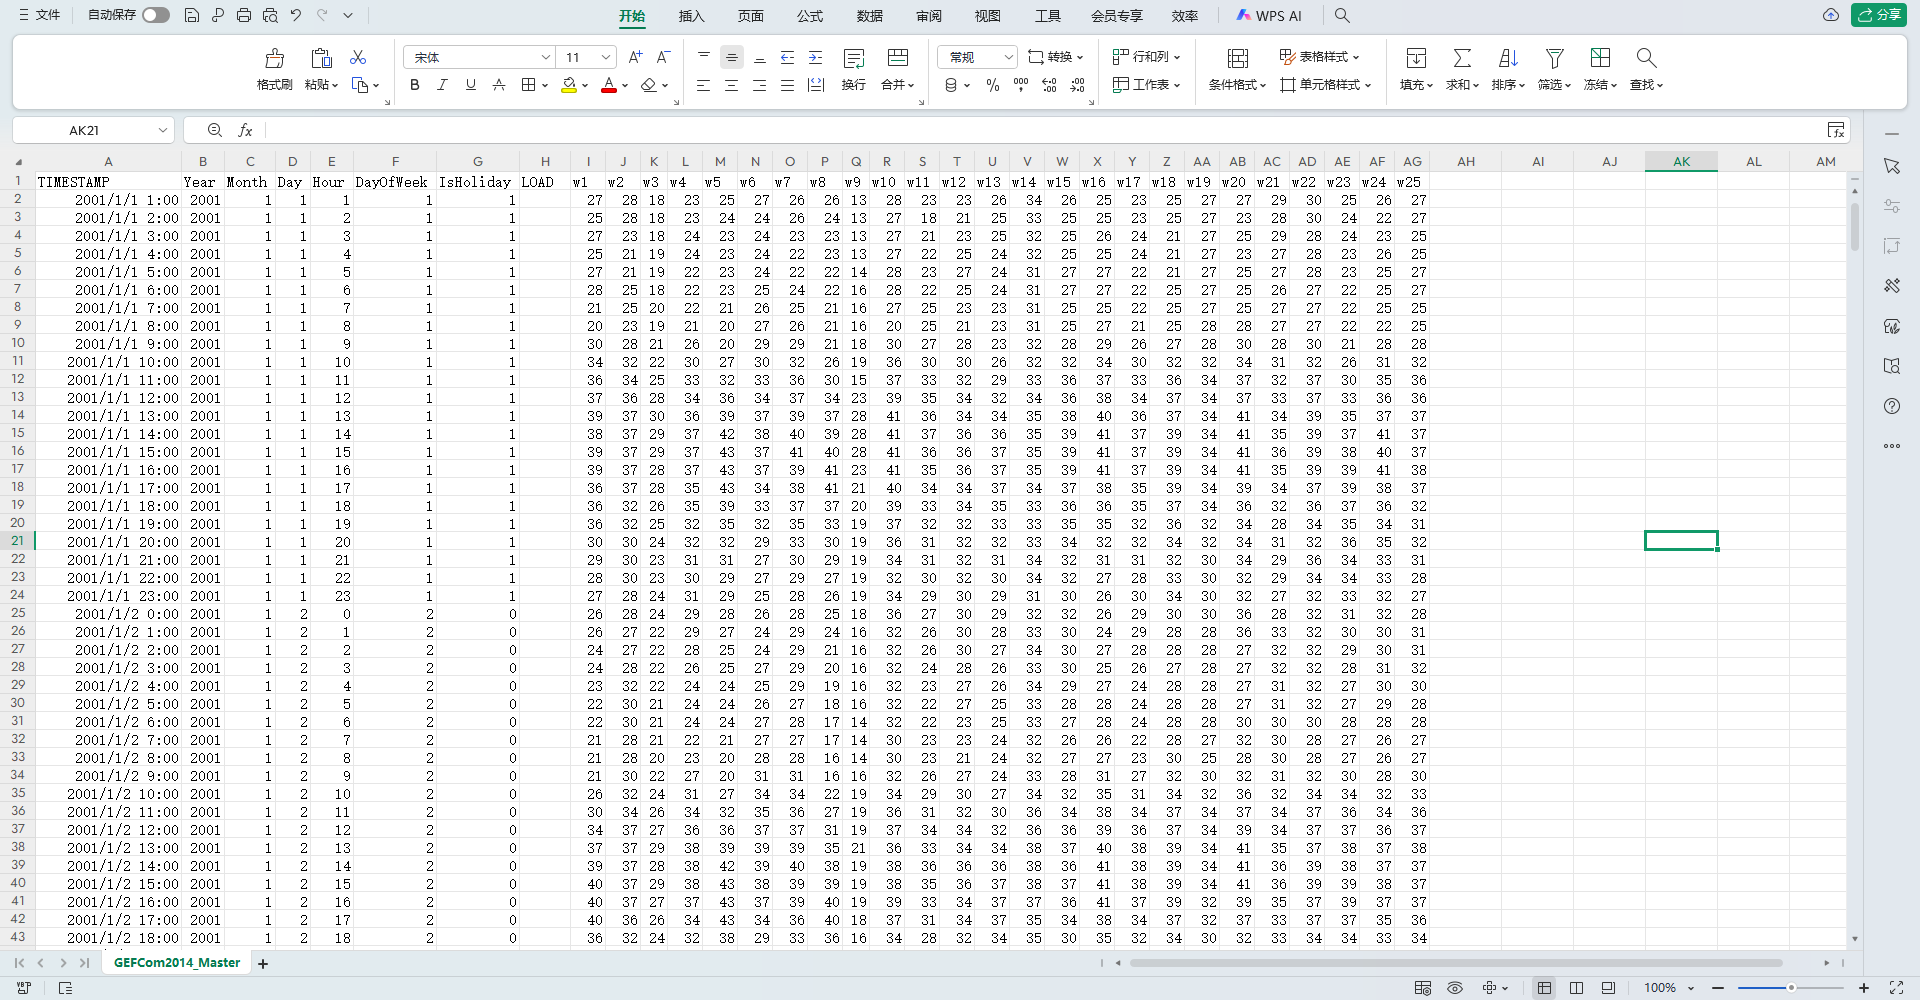
Task: Open the borders dropdown arrow
Action: 545,85
